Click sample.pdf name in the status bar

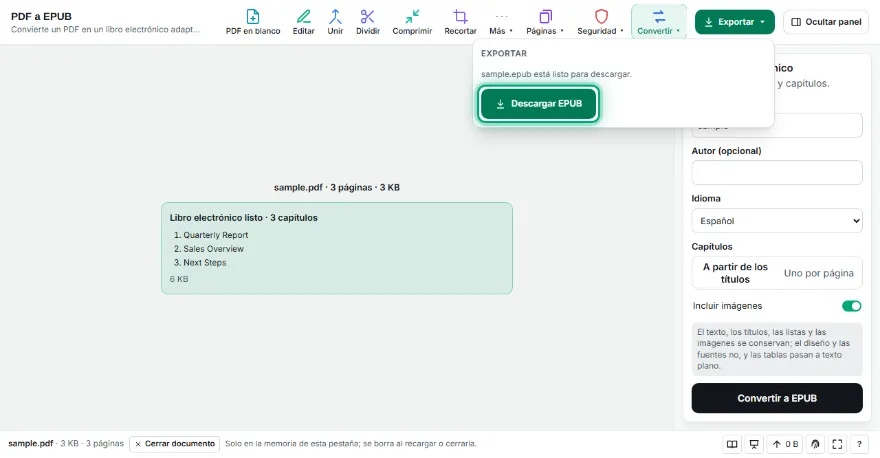30,443
